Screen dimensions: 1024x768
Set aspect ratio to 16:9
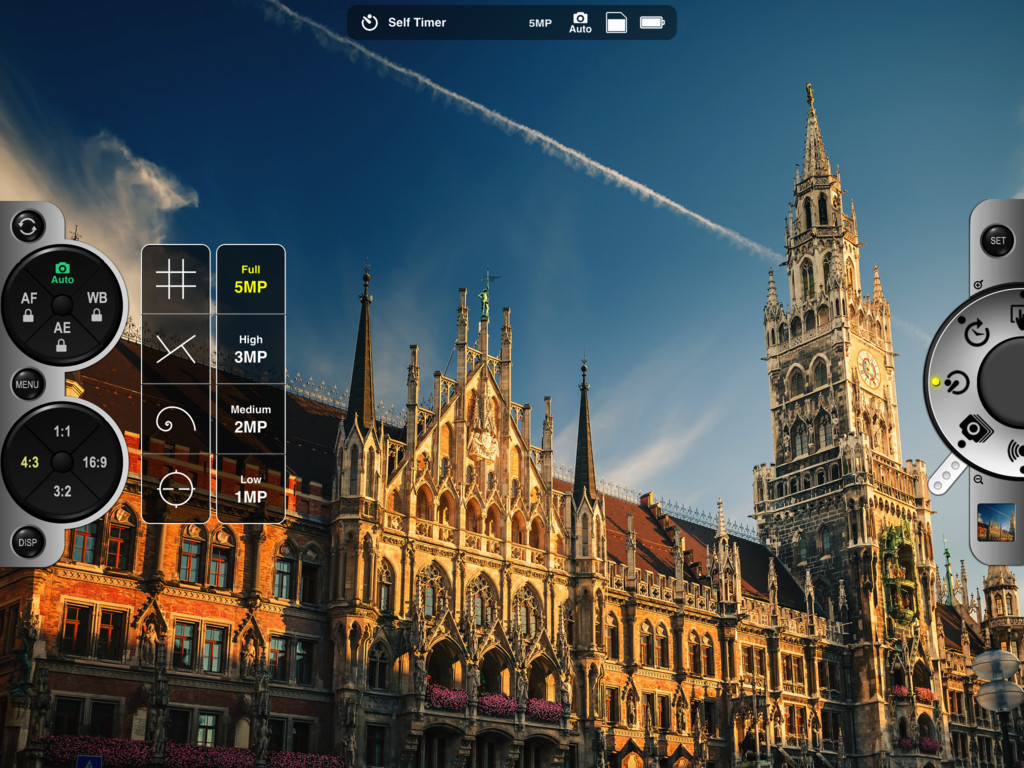tap(95, 462)
